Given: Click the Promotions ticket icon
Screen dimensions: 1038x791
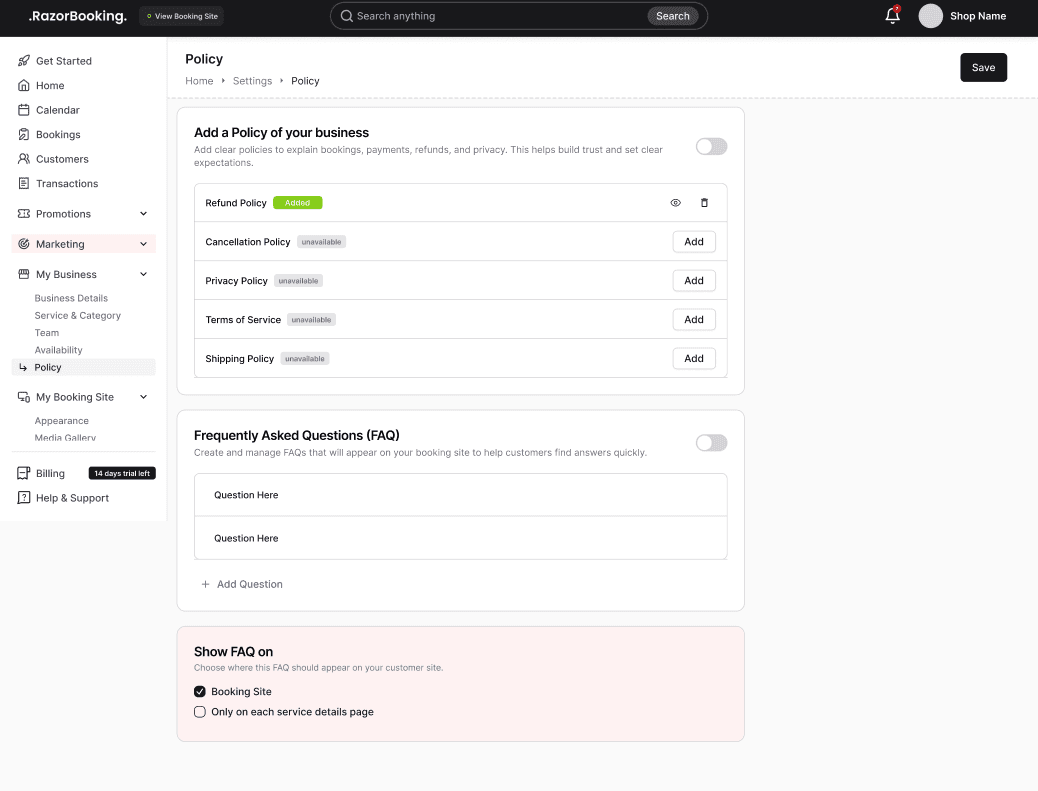Looking at the screenshot, I should [x=24, y=214].
